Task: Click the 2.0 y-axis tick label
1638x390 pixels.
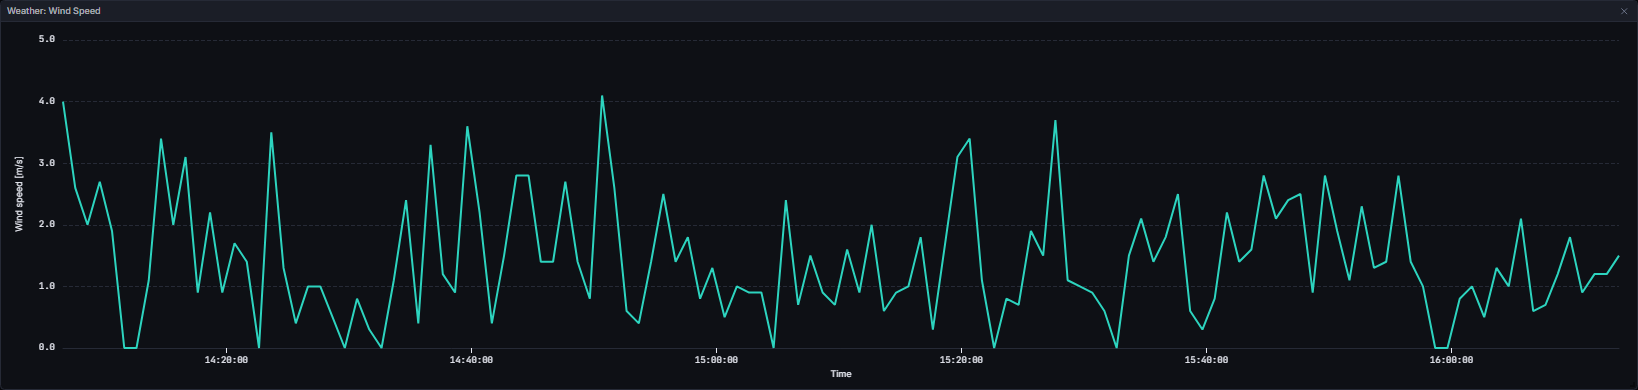Action: [46, 225]
